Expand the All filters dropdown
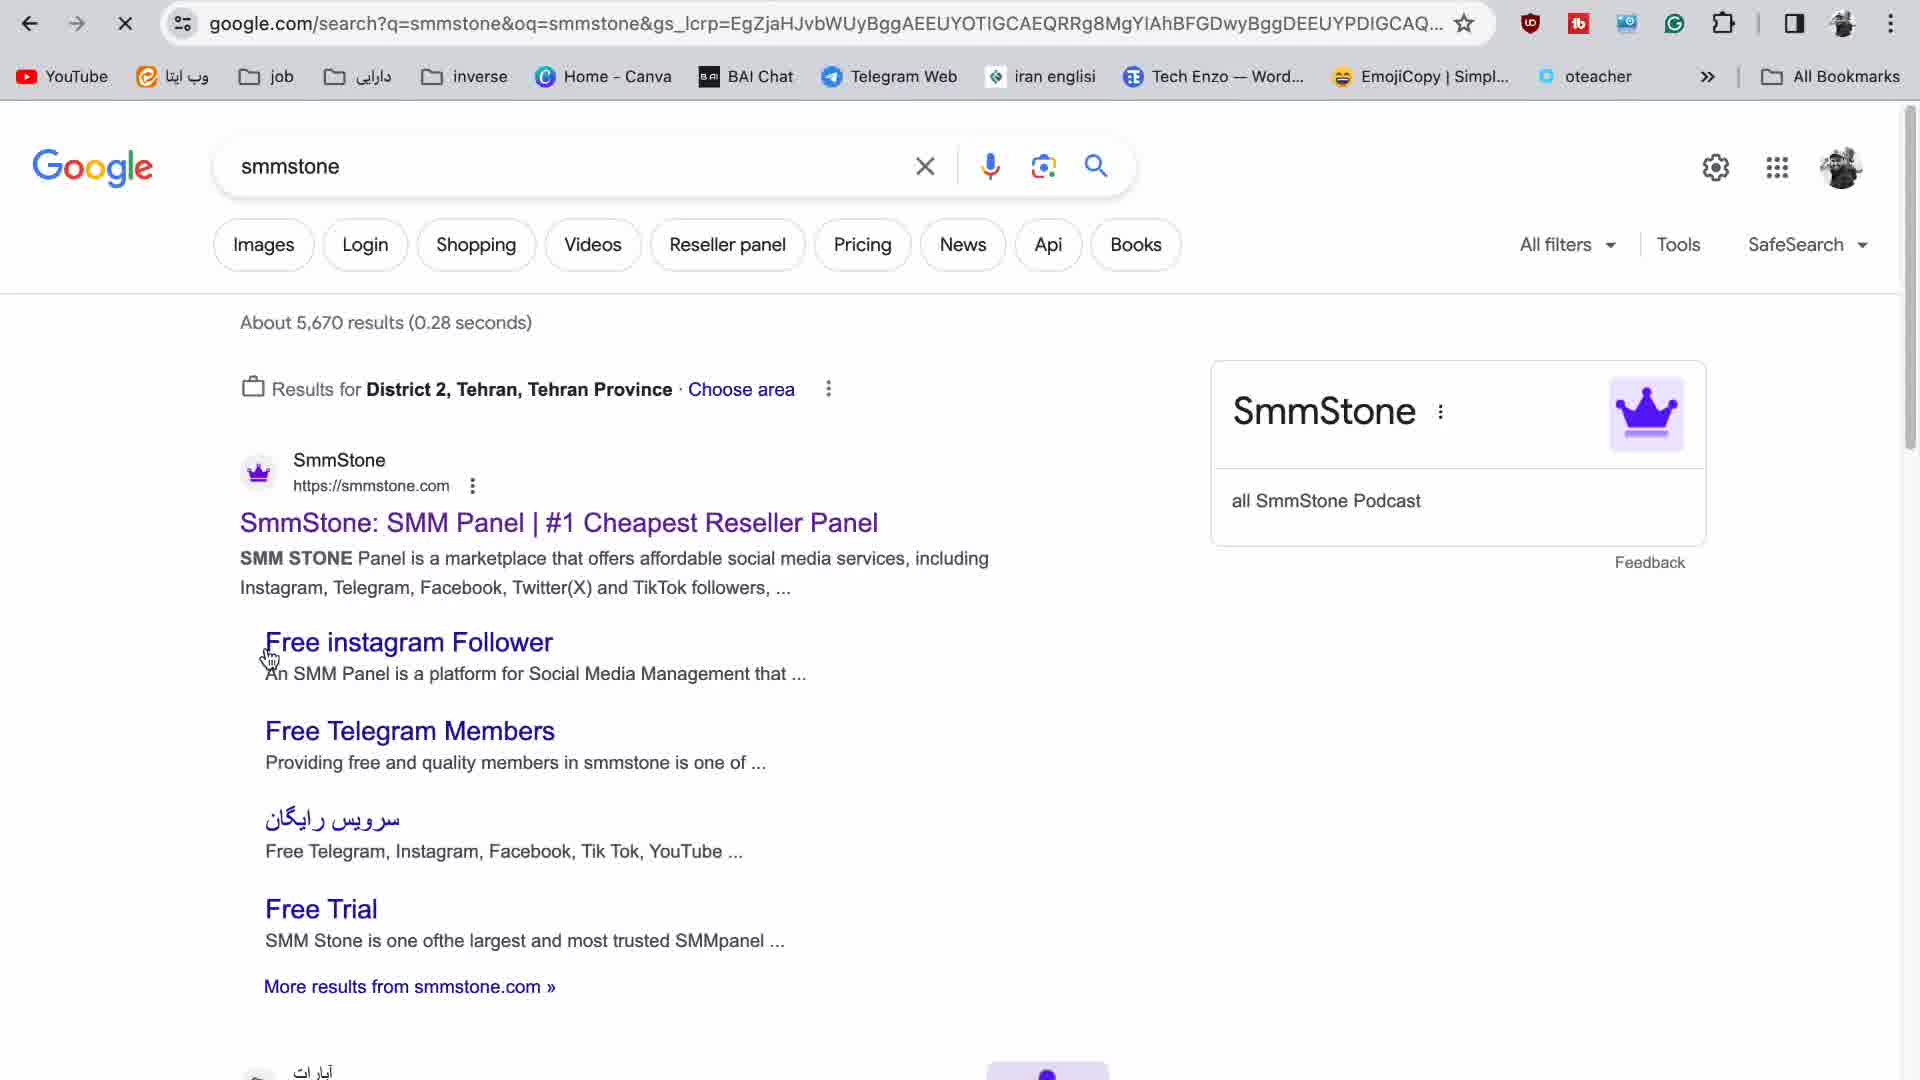The image size is (1920, 1080). point(1566,244)
